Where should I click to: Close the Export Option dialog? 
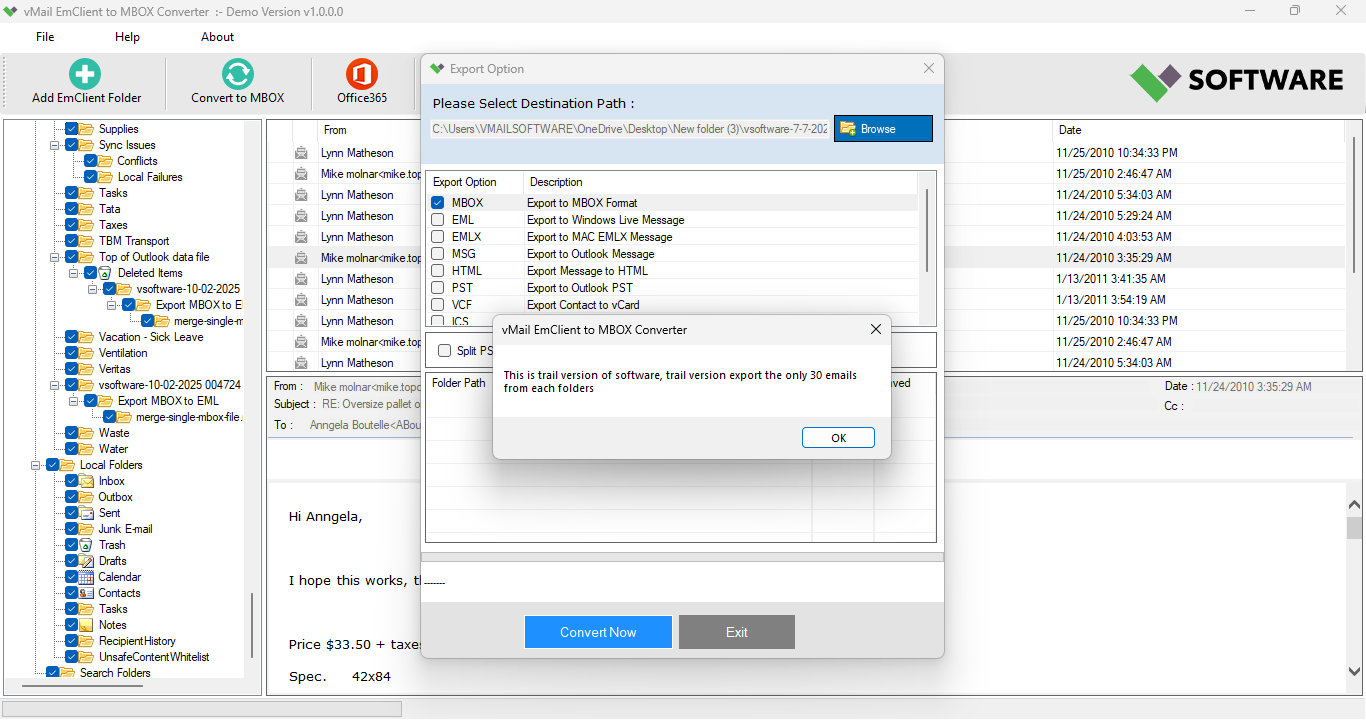pos(929,69)
